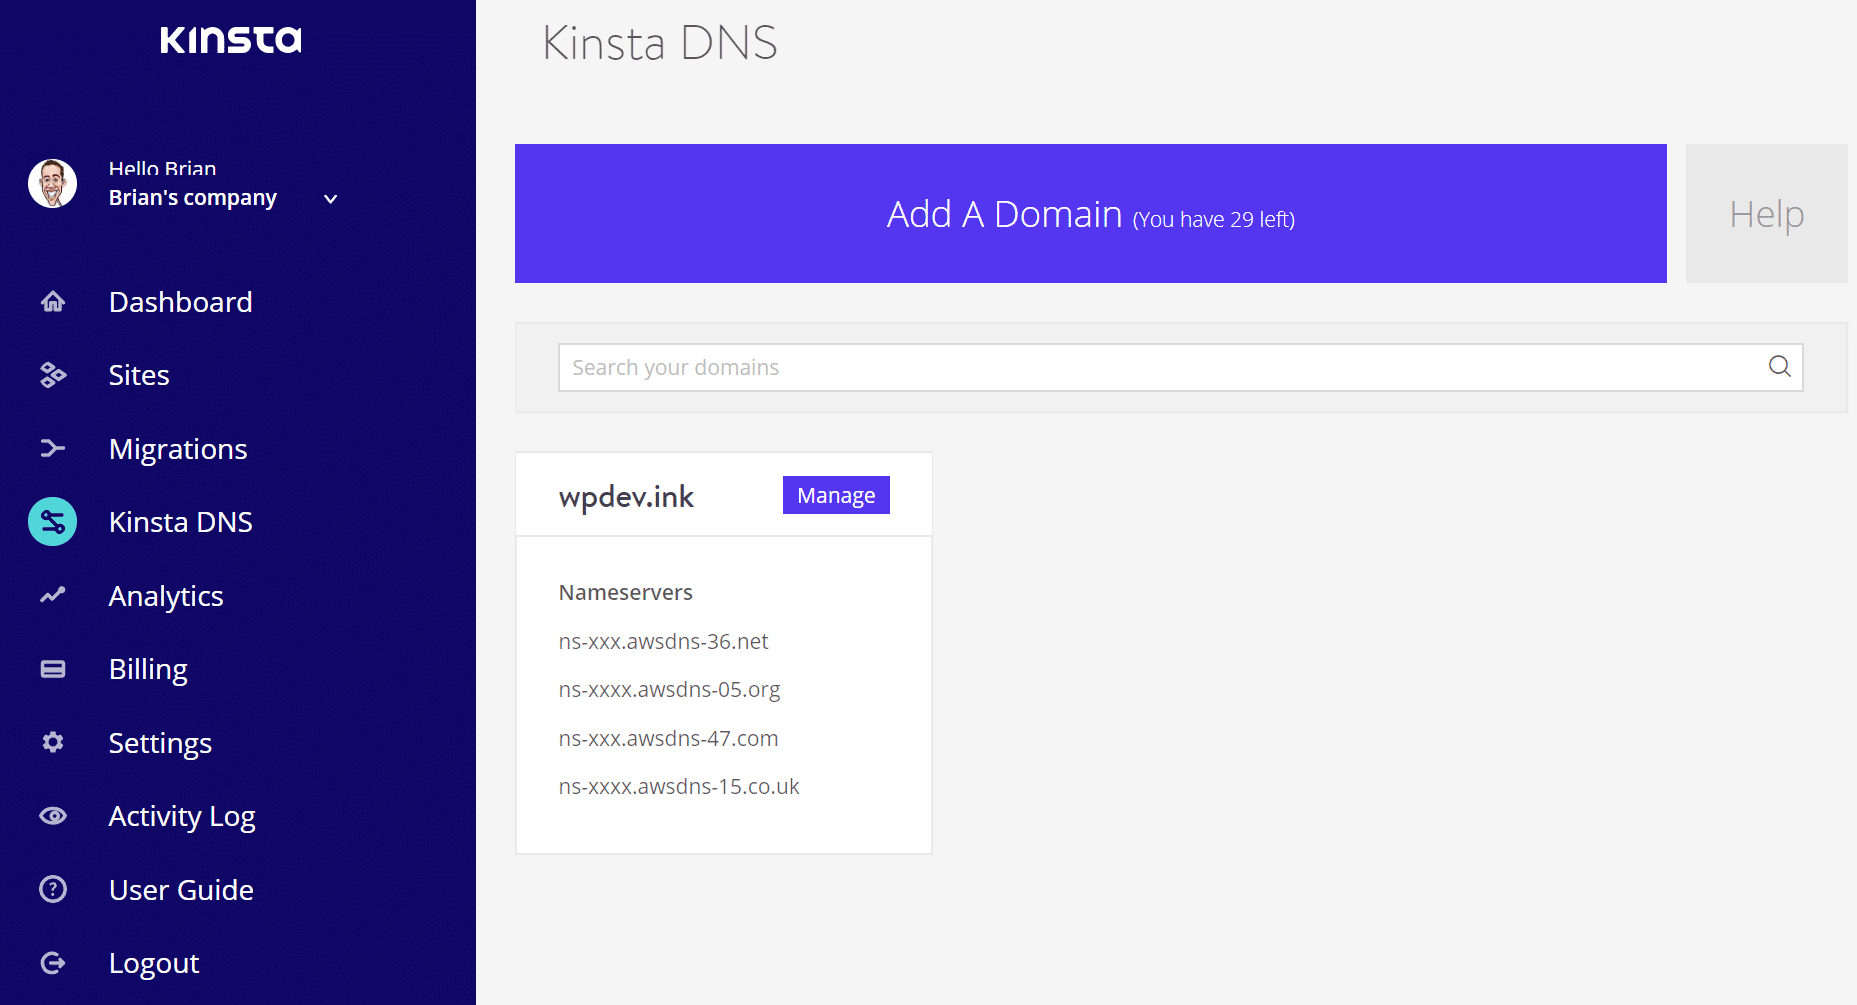The height and width of the screenshot is (1005, 1857).
Task: Open Help next to Add A Domain
Action: [1766, 213]
